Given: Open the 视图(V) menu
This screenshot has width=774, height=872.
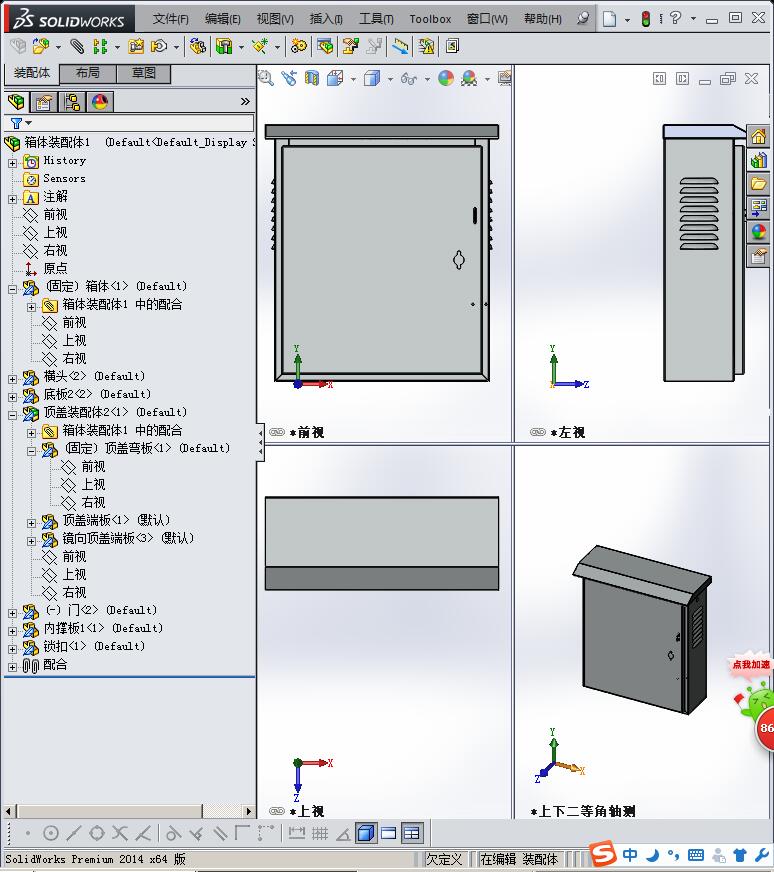Looking at the screenshot, I should (275, 19).
